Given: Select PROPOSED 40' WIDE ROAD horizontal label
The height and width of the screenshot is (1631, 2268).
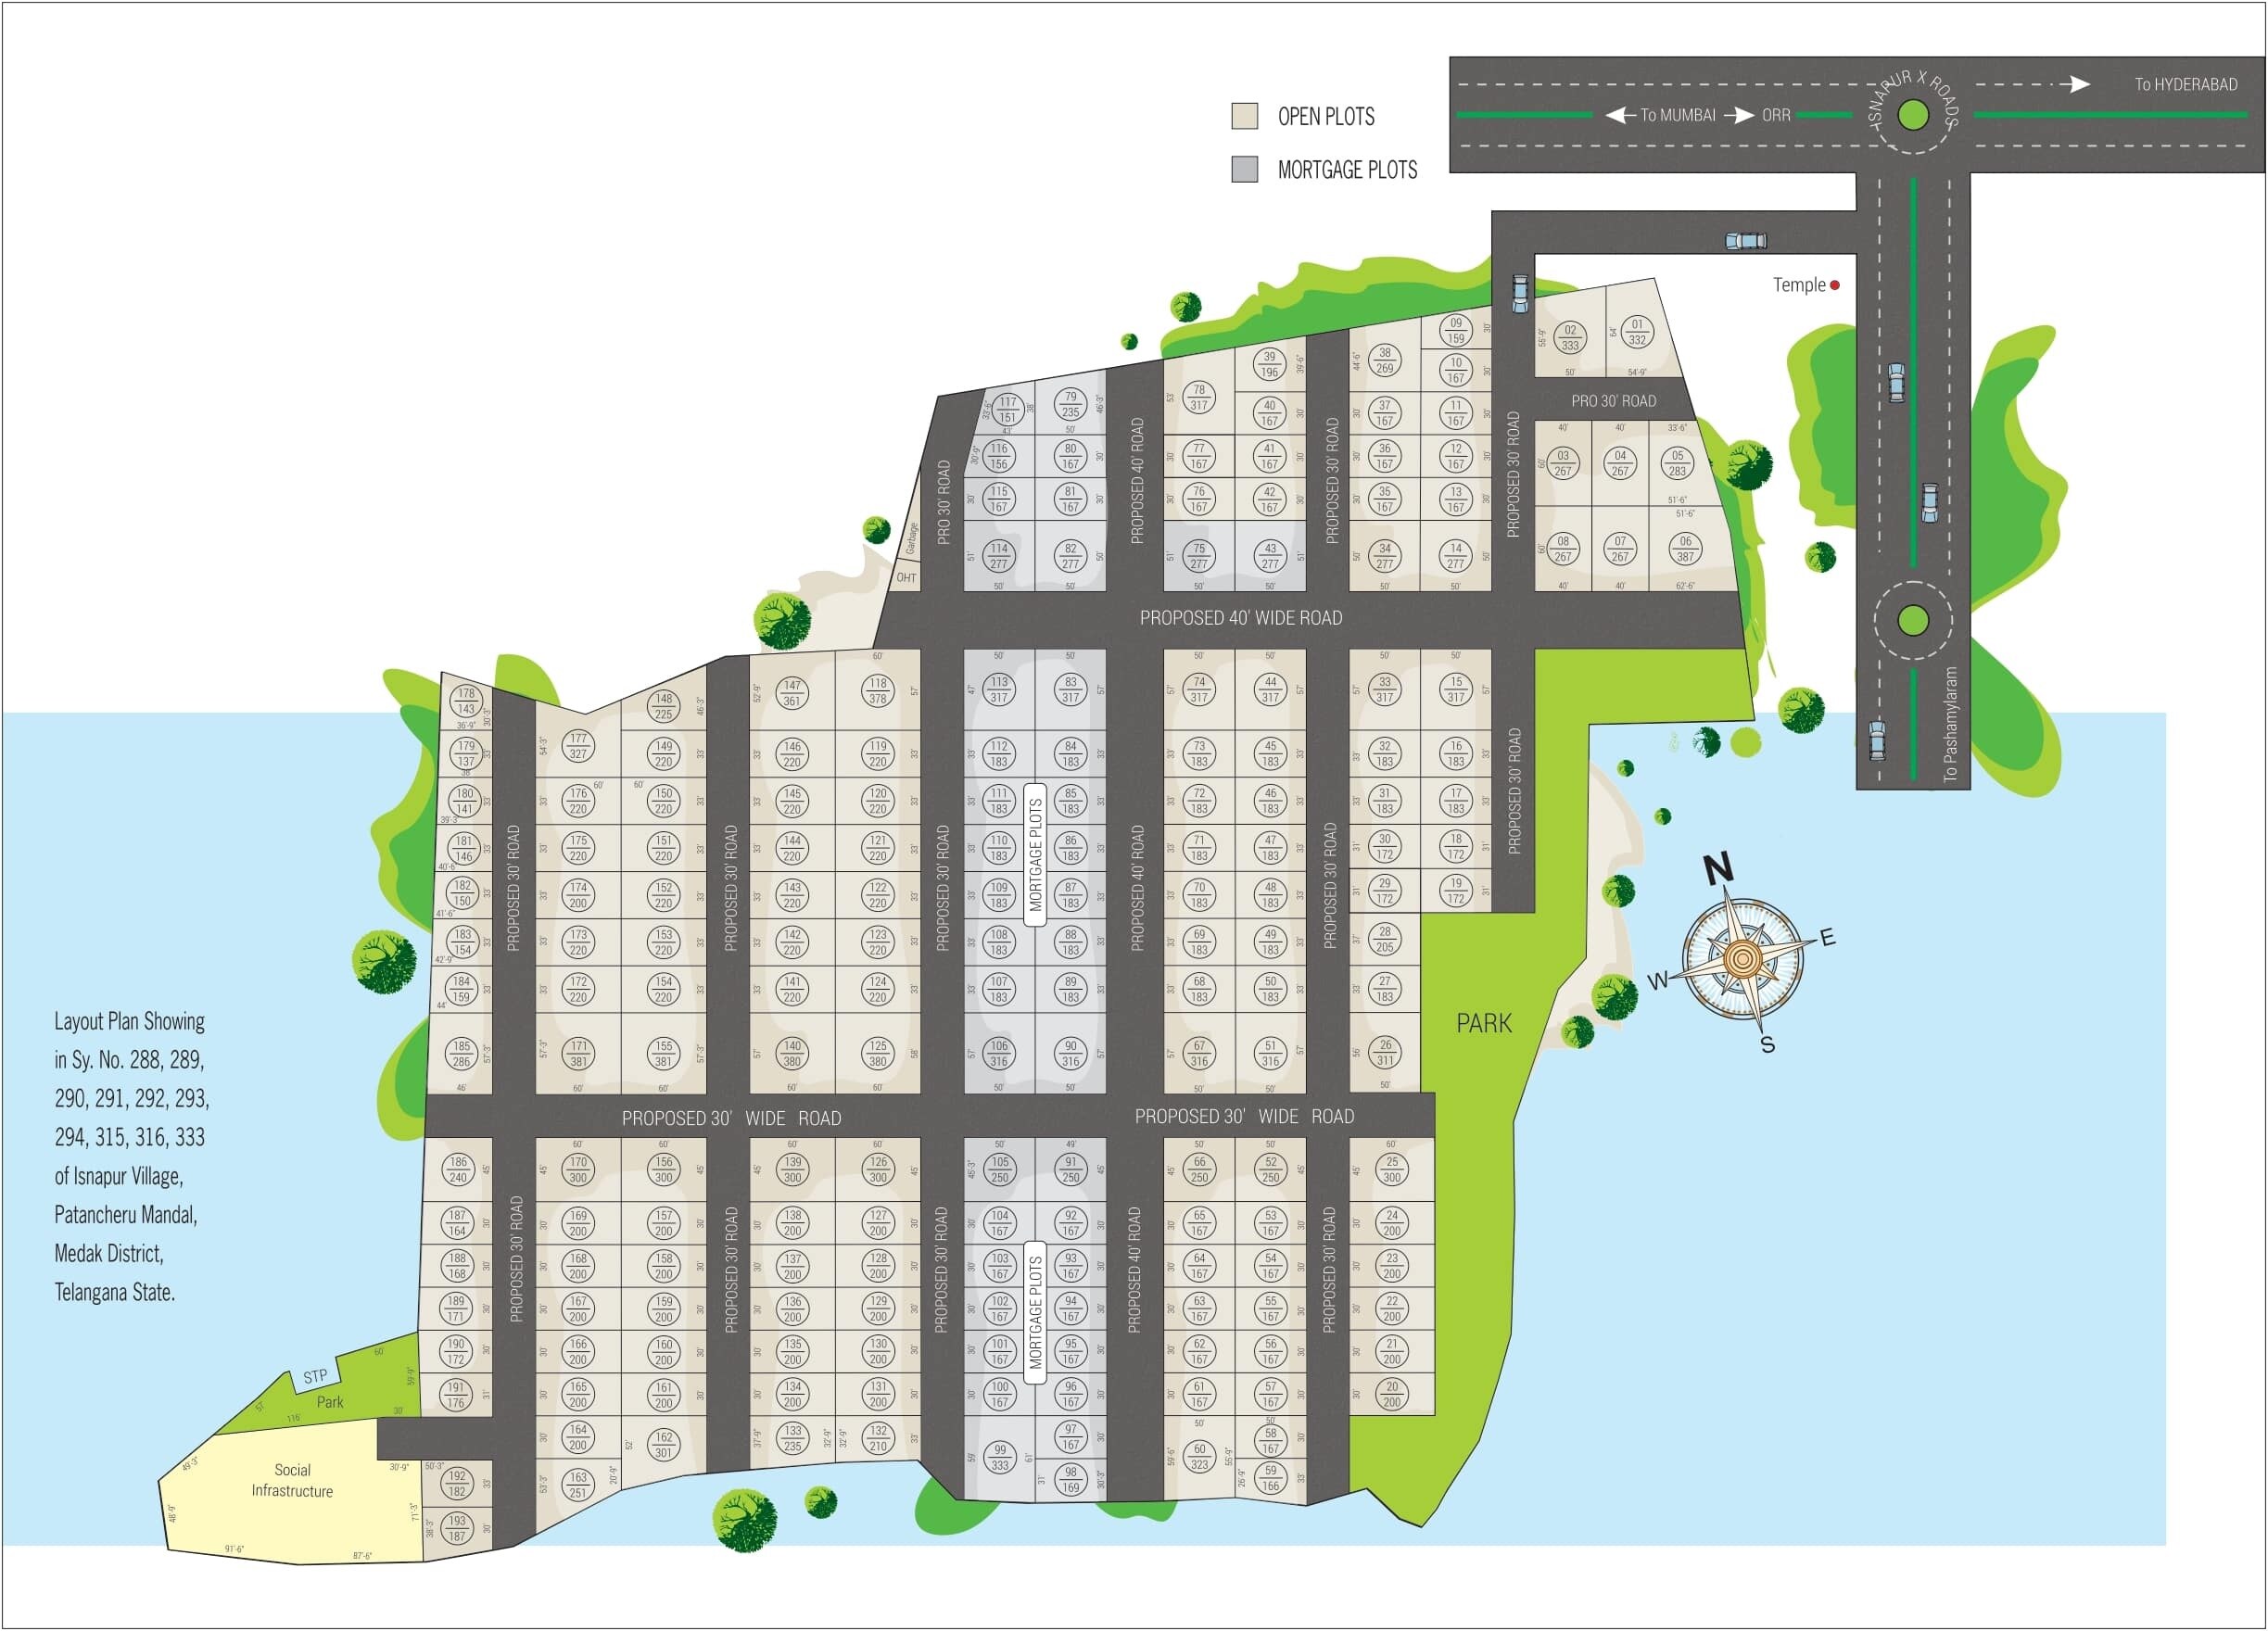Looking at the screenshot, I should pyautogui.click(x=1241, y=618).
